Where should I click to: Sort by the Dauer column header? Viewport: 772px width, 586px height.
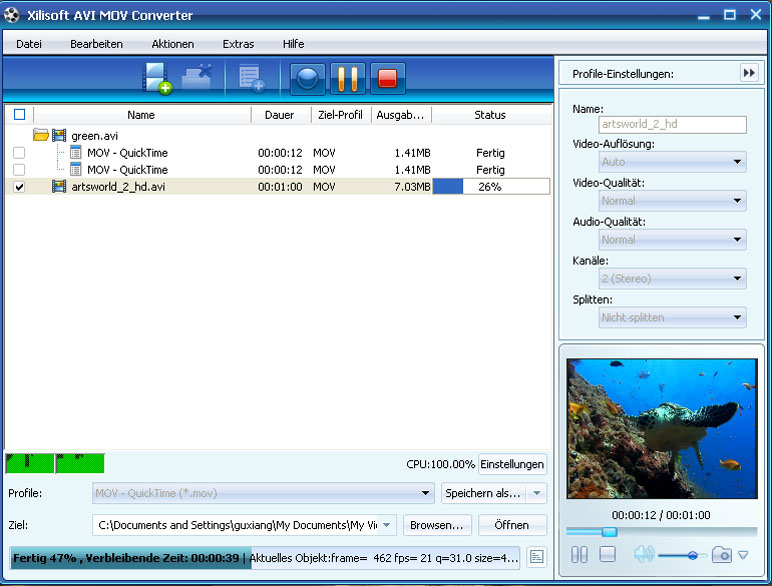280,115
